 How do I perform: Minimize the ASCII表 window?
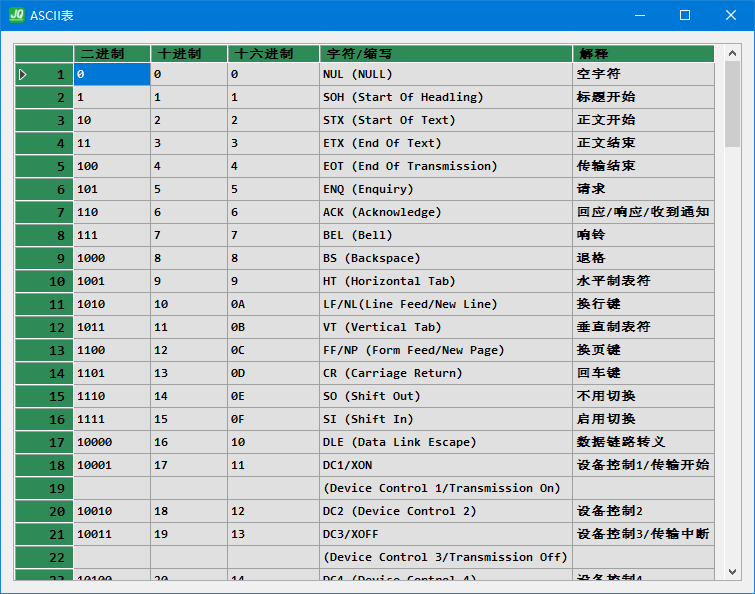640,15
